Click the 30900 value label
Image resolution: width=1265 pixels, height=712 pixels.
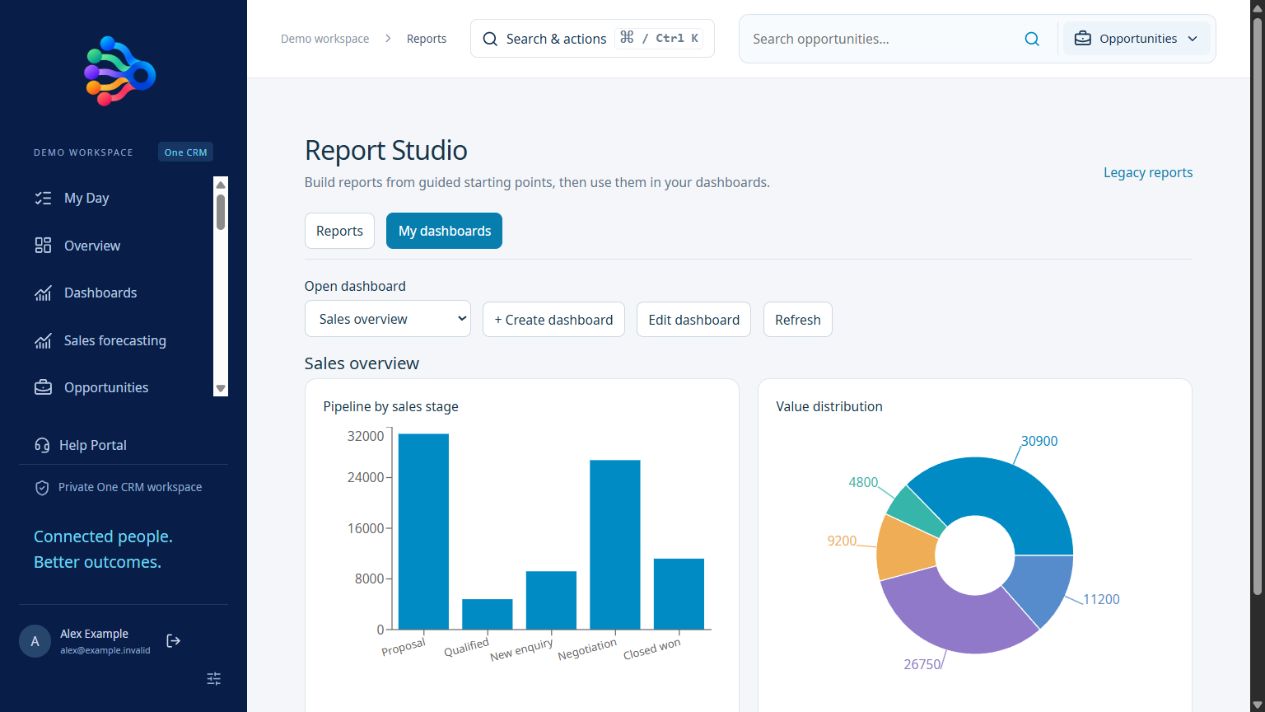point(1039,441)
